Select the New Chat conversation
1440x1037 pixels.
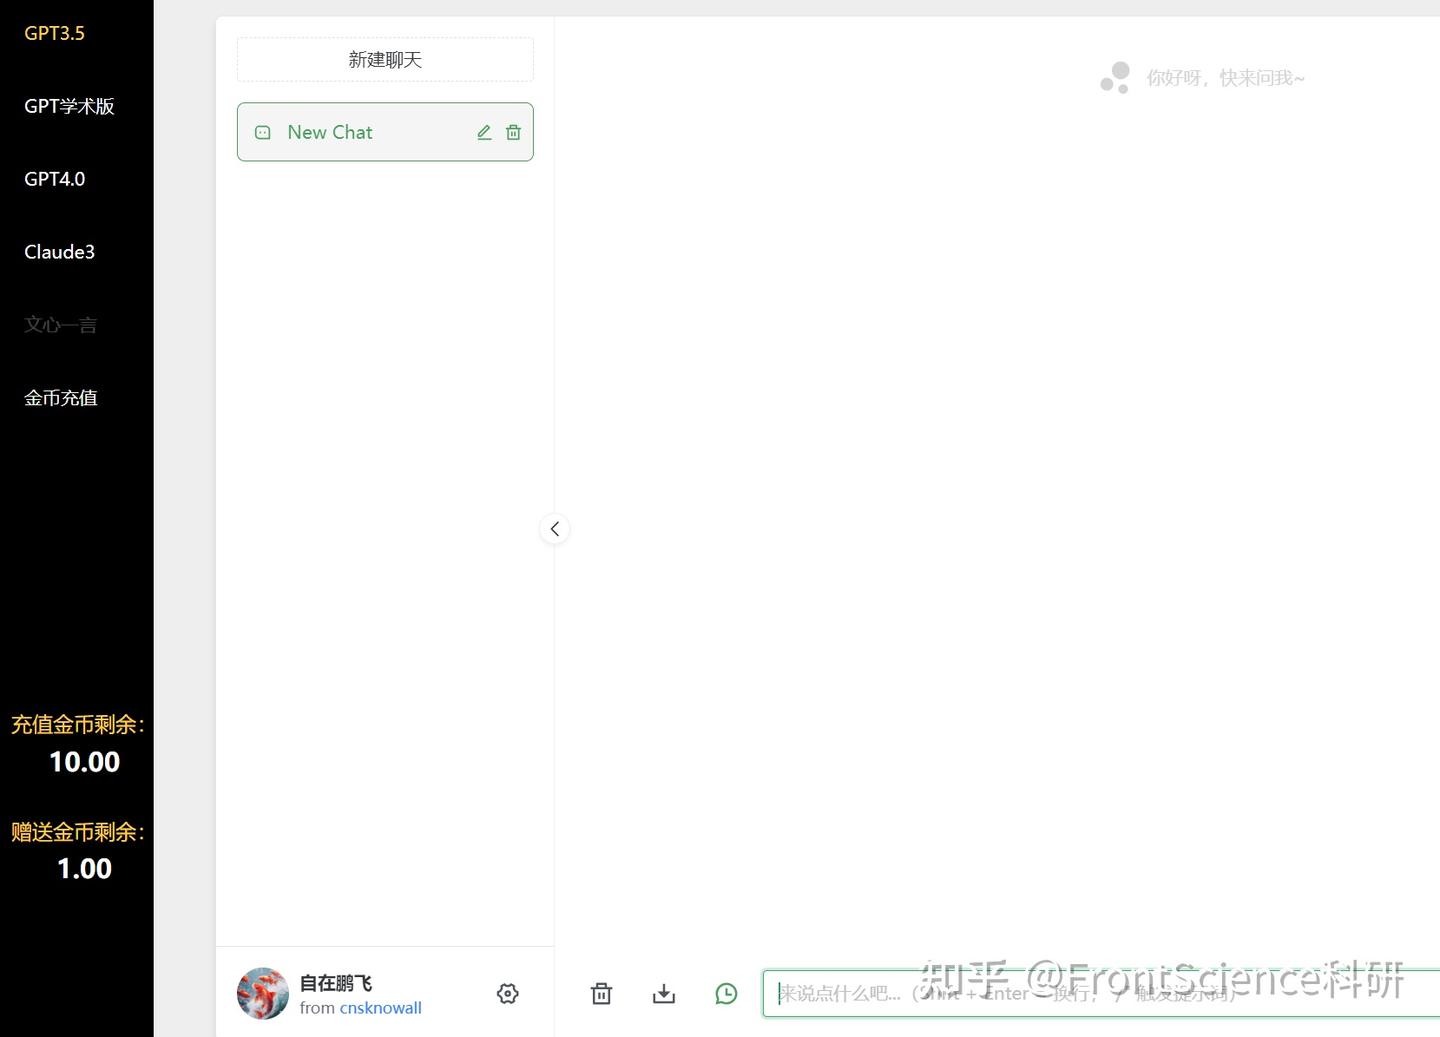coord(385,132)
